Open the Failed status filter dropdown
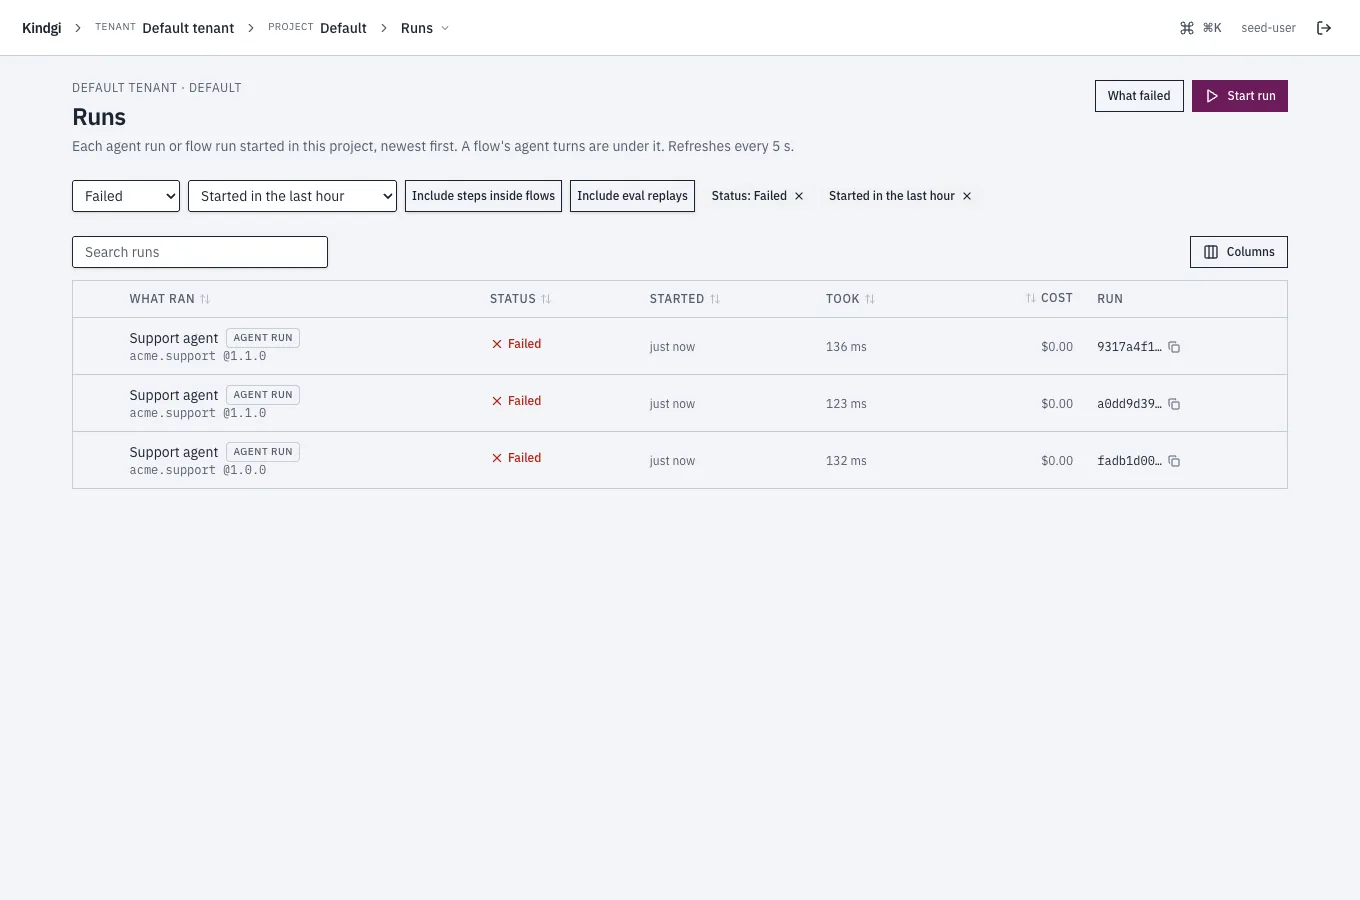Image resolution: width=1360 pixels, height=900 pixels. pyautogui.click(x=126, y=196)
